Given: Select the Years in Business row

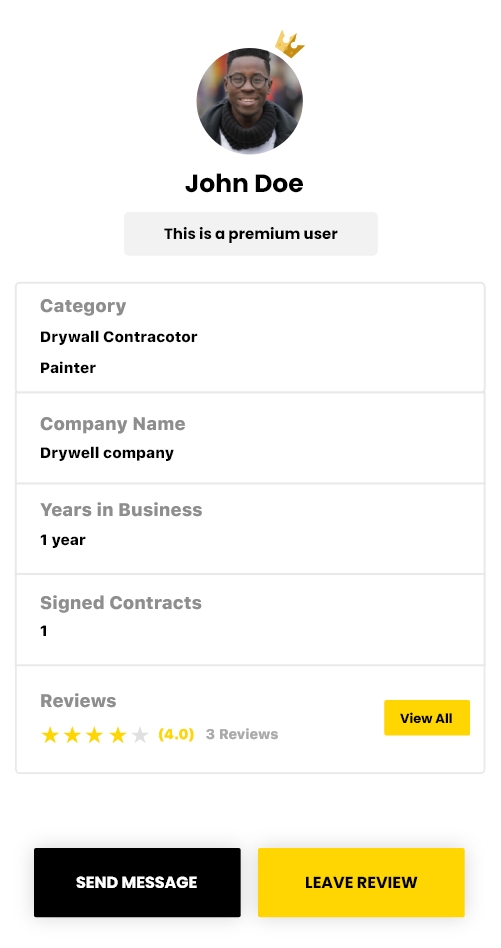Looking at the screenshot, I should click(x=250, y=528).
